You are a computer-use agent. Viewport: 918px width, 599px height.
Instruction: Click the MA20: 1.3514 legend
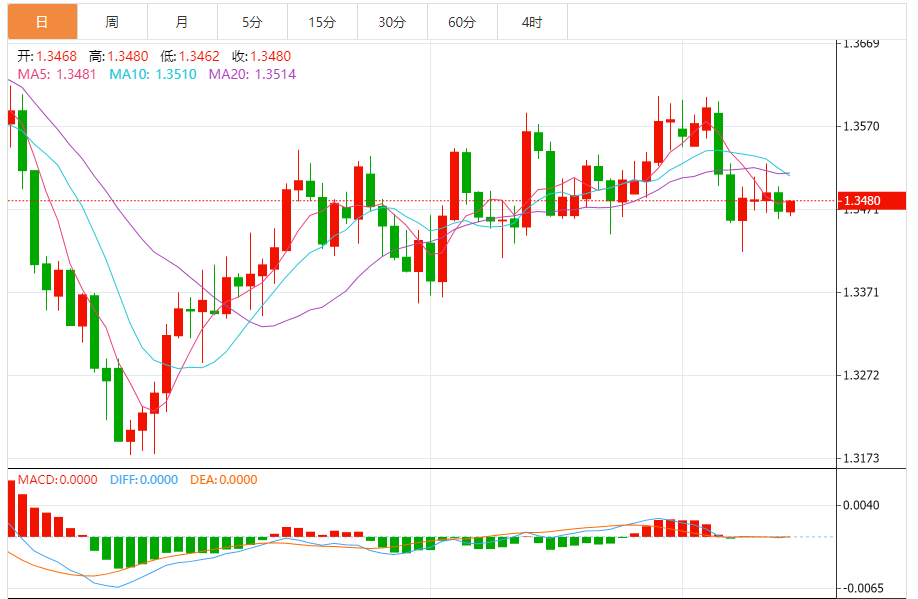pos(252,74)
